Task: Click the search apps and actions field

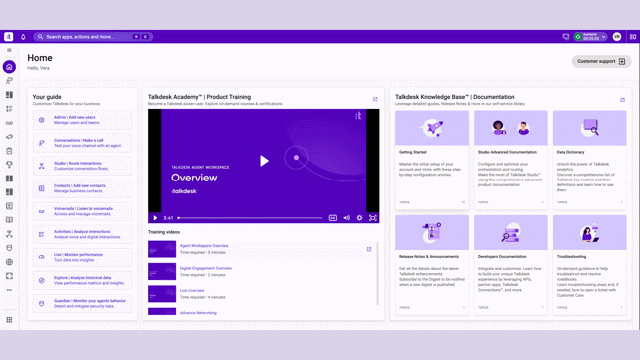Action: coord(93,37)
